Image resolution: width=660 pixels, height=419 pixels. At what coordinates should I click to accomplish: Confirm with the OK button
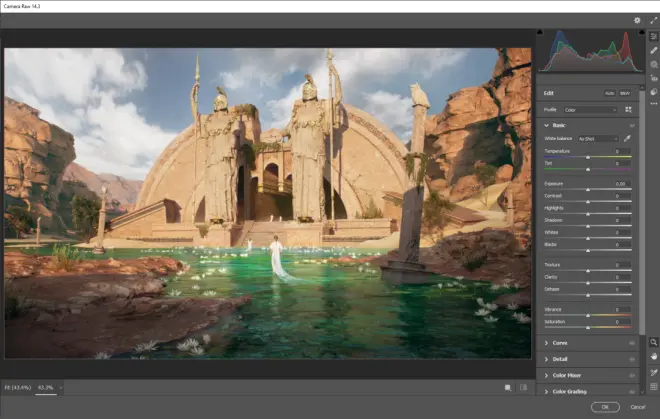(605, 407)
